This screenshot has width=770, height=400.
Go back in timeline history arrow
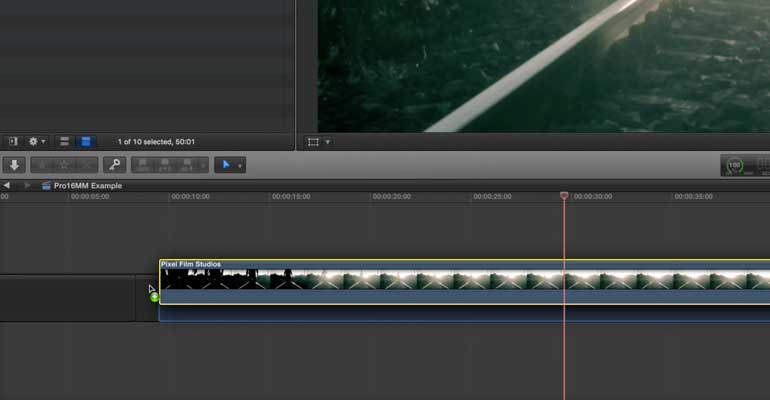point(6,185)
